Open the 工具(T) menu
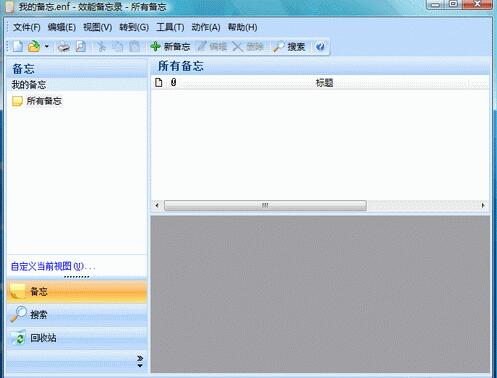This screenshot has height=378, width=497. [x=170, y=27]
